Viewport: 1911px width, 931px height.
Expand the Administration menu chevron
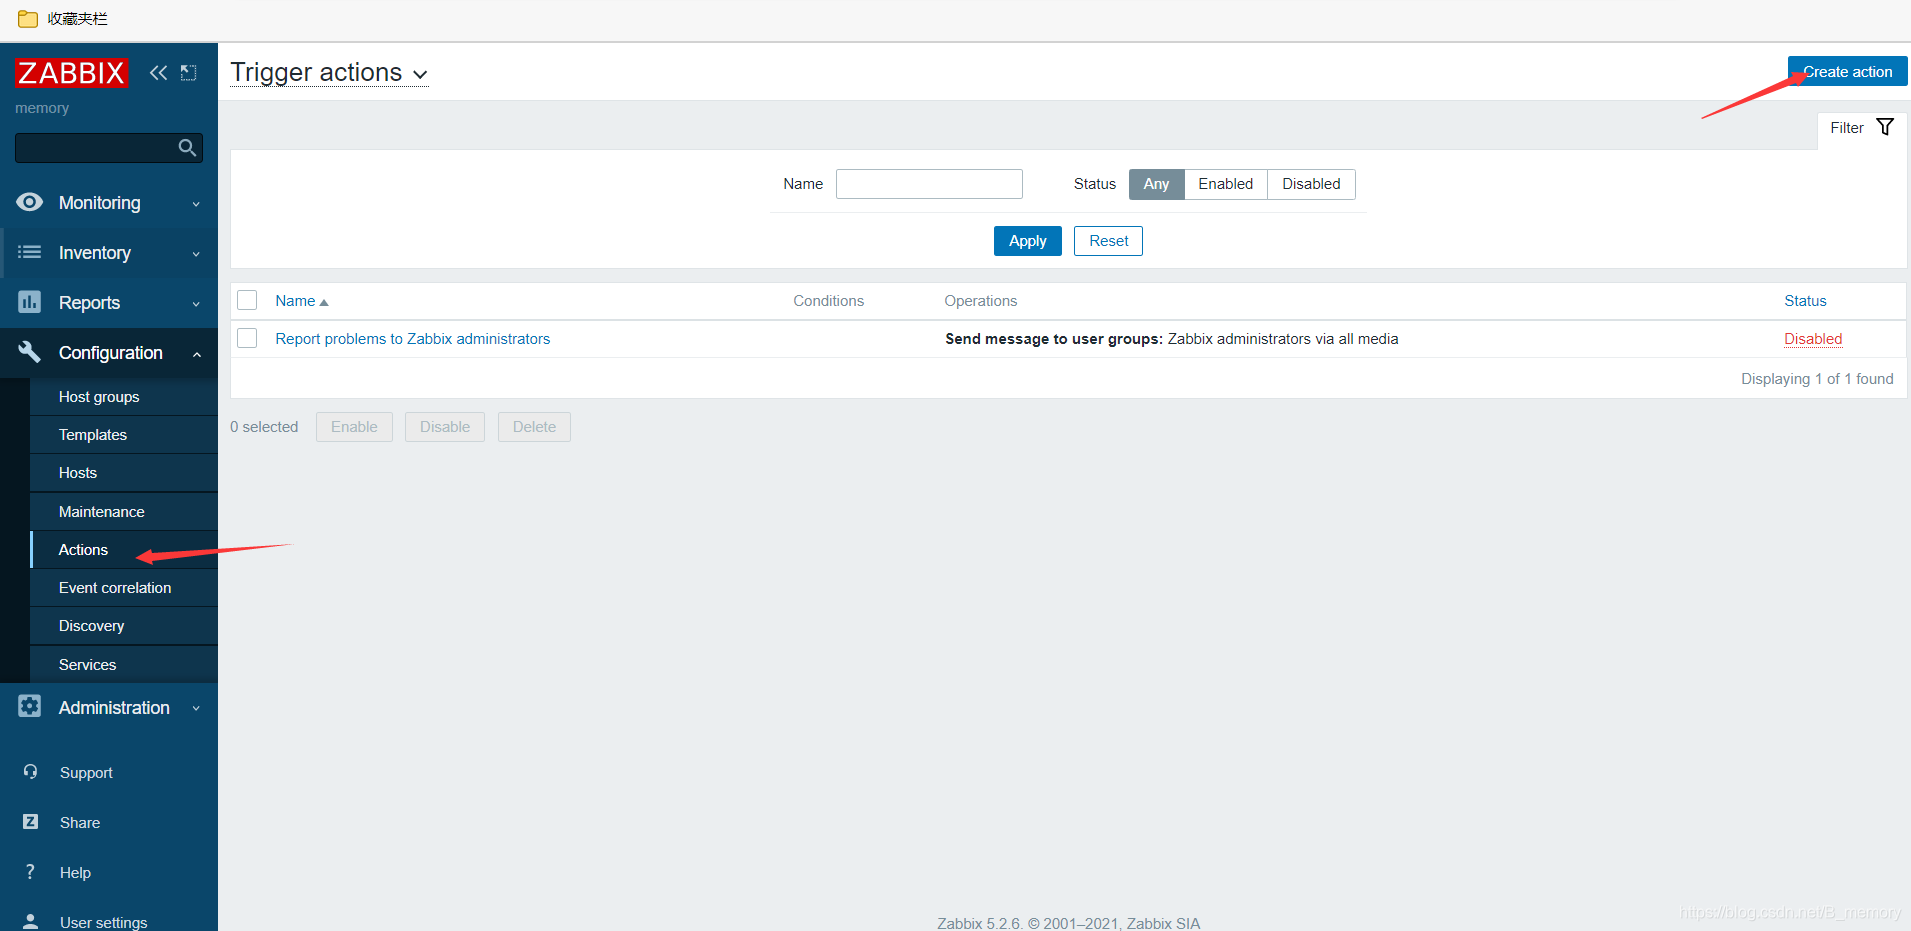click(196, 708)
